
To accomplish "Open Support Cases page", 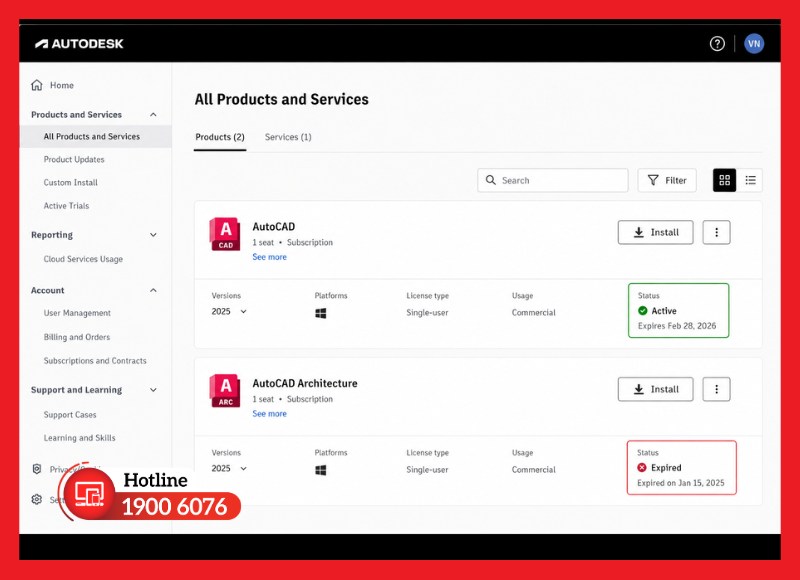I will (70, 415).
